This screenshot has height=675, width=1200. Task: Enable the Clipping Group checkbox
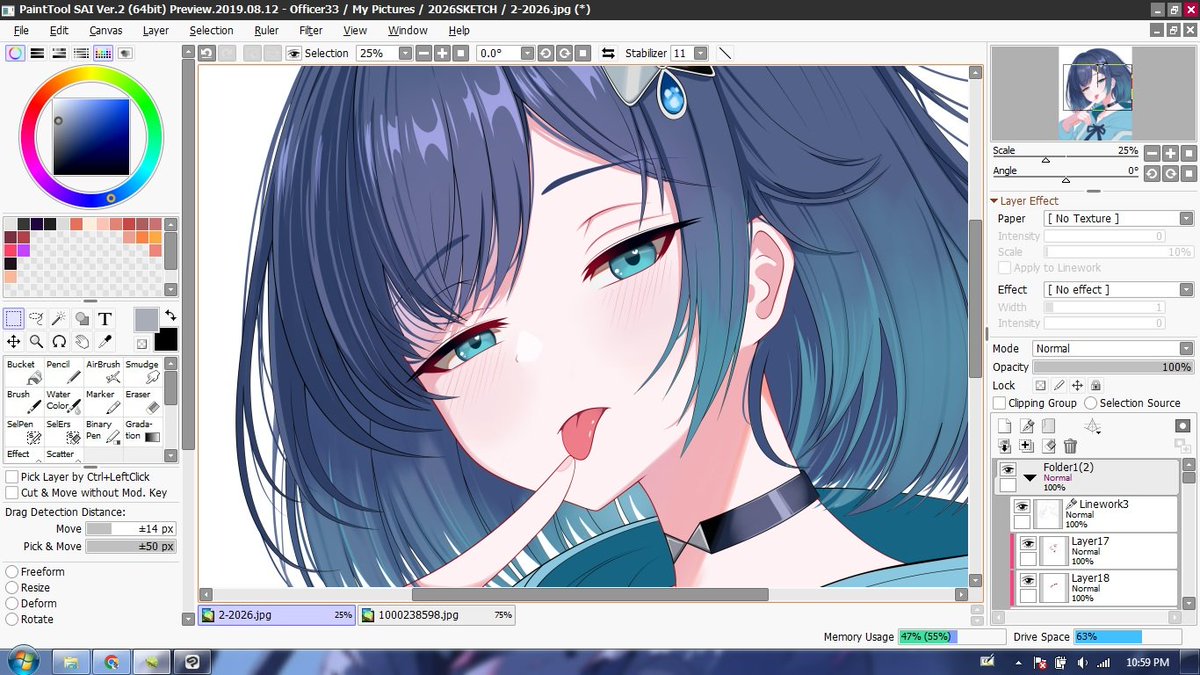(x=1000, y=403)
